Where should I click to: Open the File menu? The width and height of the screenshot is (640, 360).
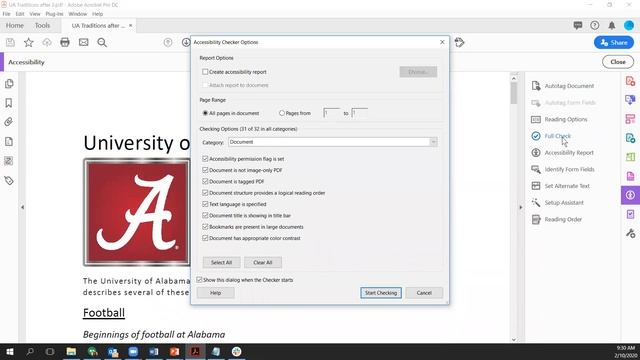coord(7,14)
